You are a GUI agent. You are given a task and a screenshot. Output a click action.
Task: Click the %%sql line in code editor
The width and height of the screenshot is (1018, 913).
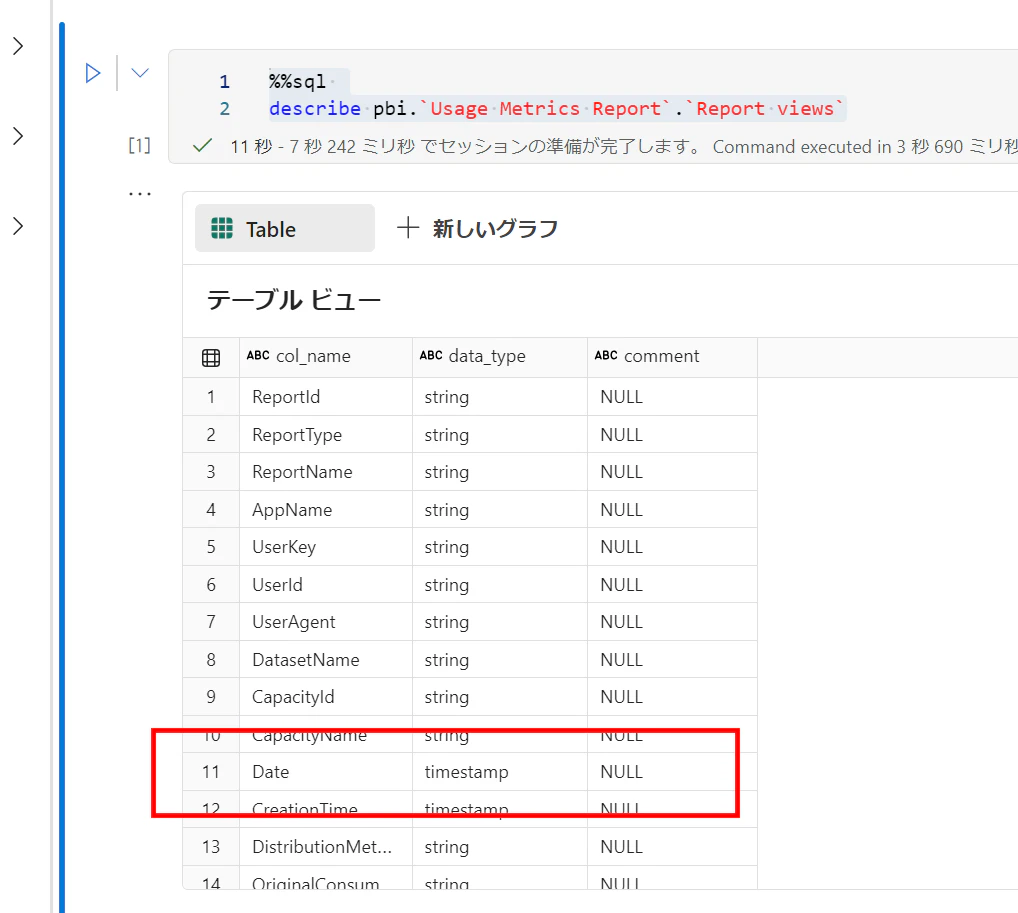297,81
